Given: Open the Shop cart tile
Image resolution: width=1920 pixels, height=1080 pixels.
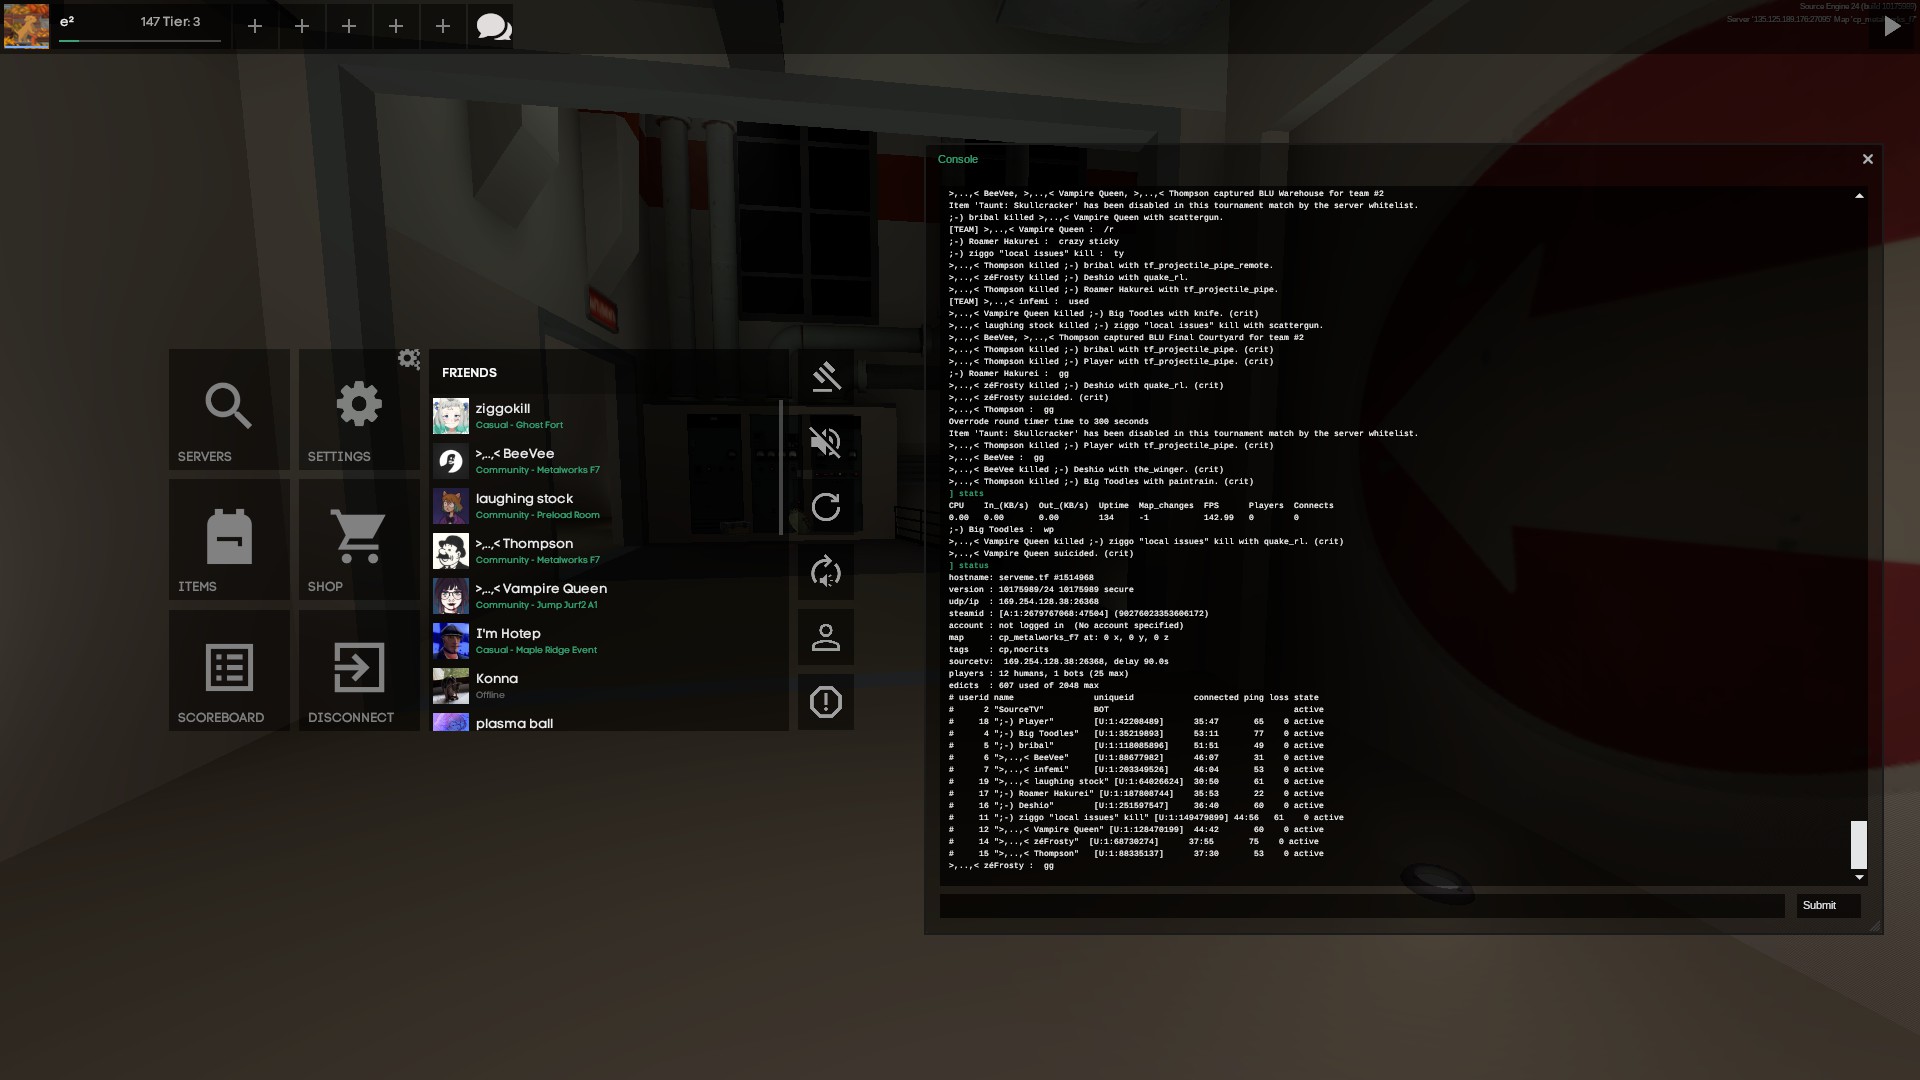Looking at the screenshot, I should coord(359,540).
